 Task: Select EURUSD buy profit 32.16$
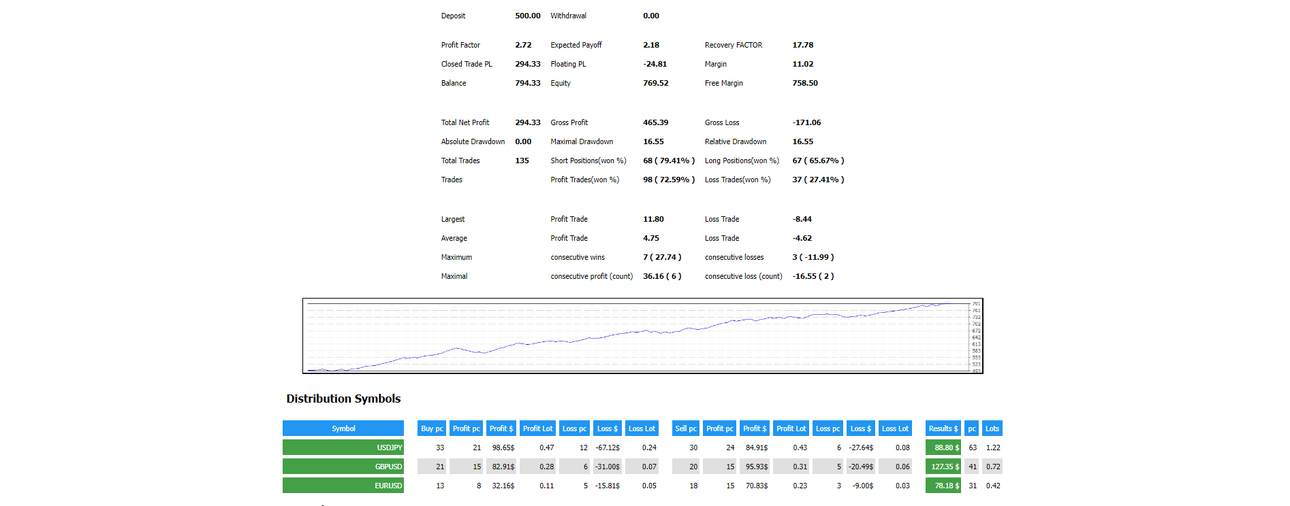tap(502, 485)
